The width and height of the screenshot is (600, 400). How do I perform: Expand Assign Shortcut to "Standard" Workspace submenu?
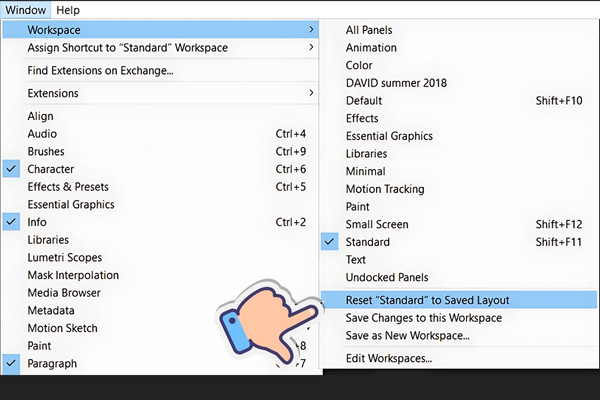[160, 47]
